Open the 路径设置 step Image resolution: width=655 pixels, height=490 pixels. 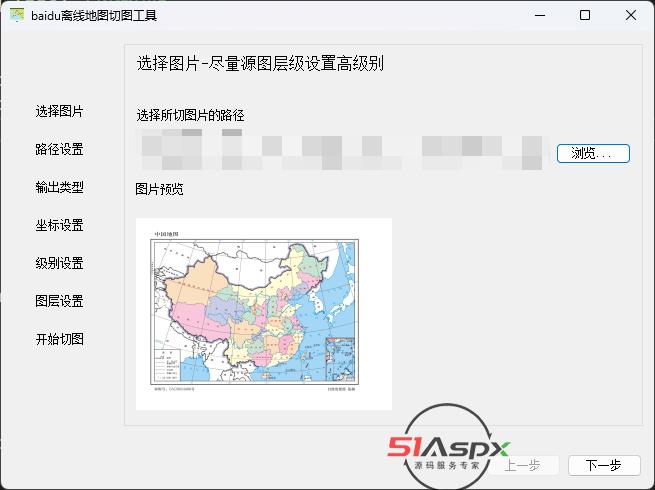pyautogui.click(x=59, y=149)
